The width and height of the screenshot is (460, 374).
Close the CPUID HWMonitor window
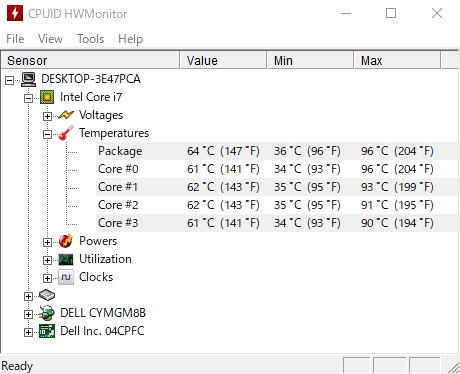[437, 13]
